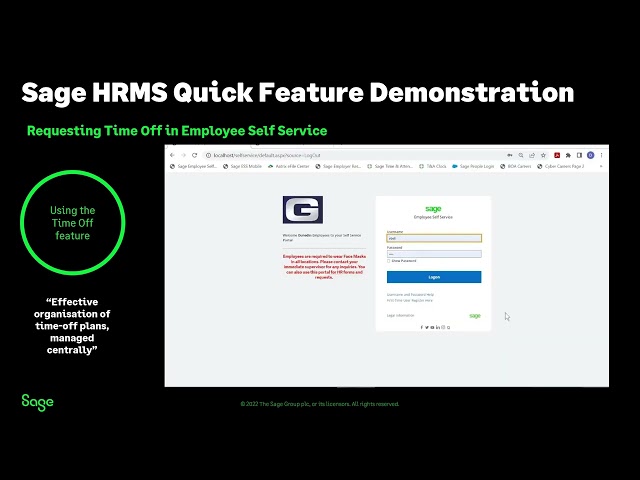Click the browser forward arrow
Image resolution: width=640 pixels, height=480 pixels.
(183, 156)
